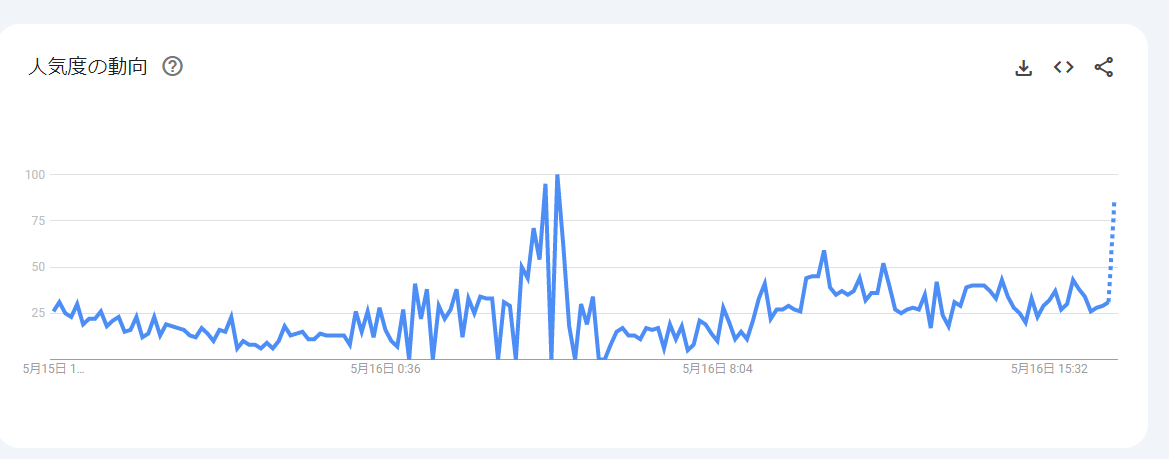Click the zero dip between the two tallest peaks
The height and width of the screenshot is (459, 1169).
551,357
